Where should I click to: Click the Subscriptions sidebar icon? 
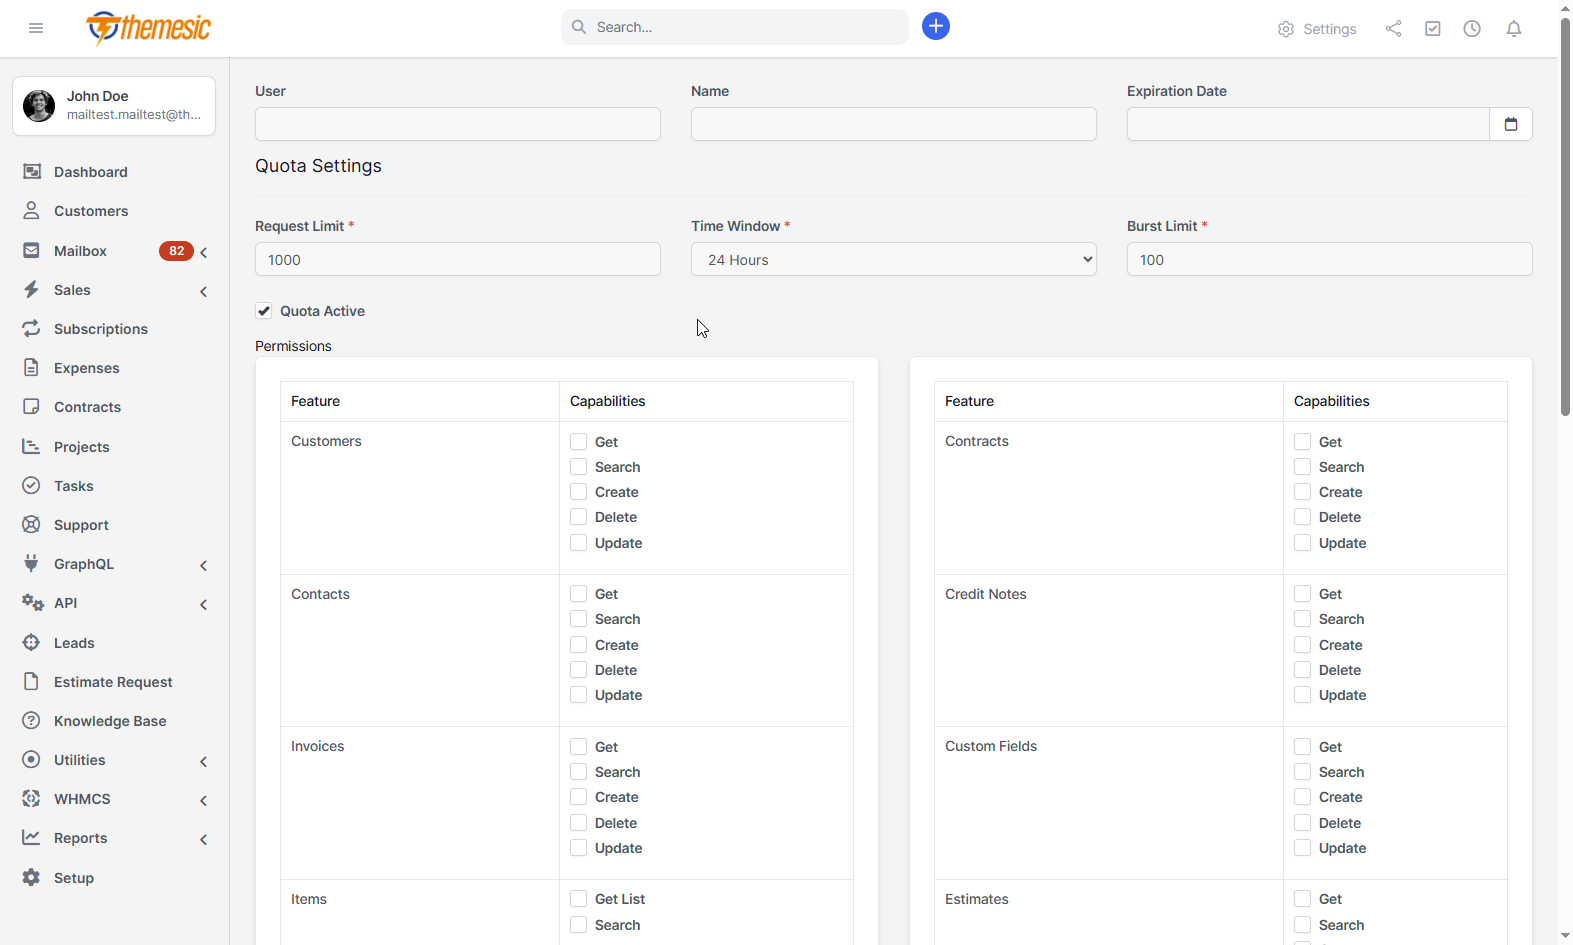tap(32, 328)
